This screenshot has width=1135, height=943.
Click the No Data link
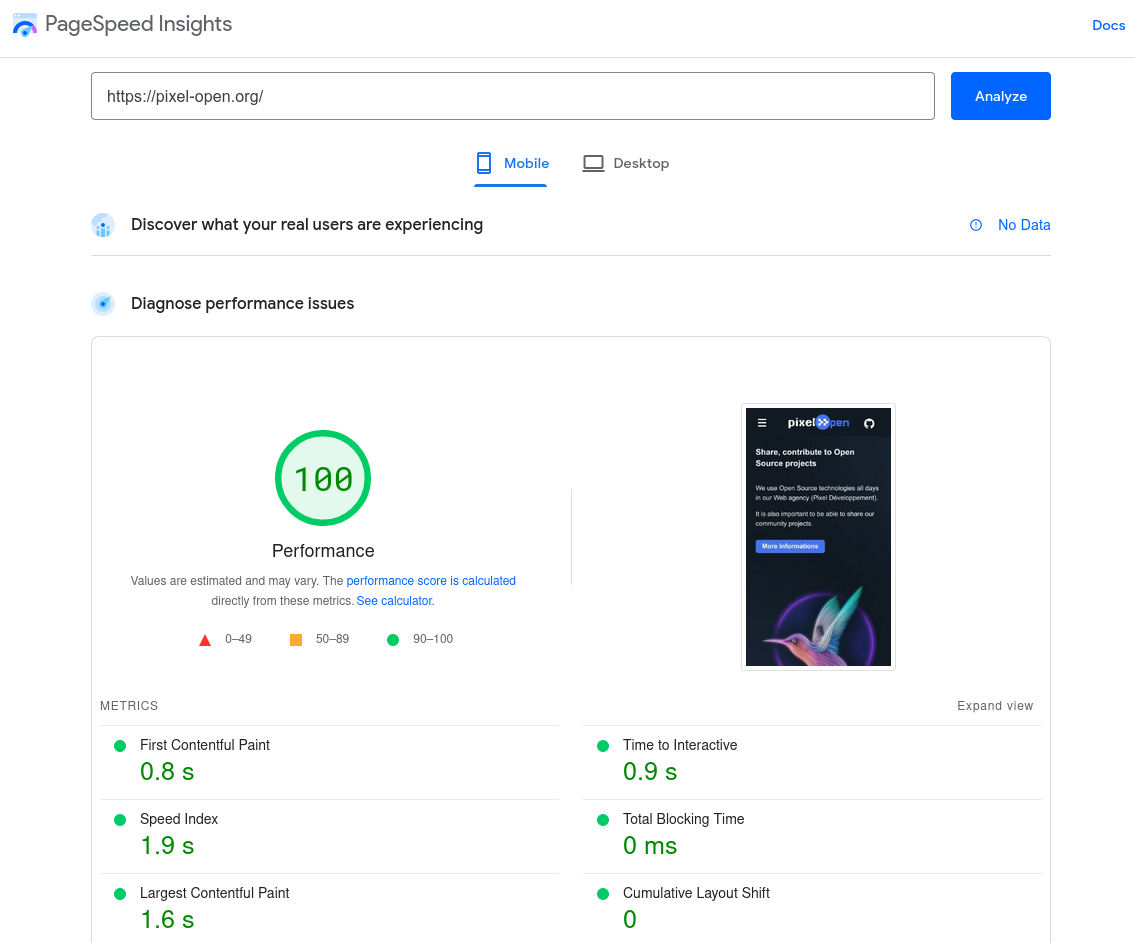(x=1024, y=225)
